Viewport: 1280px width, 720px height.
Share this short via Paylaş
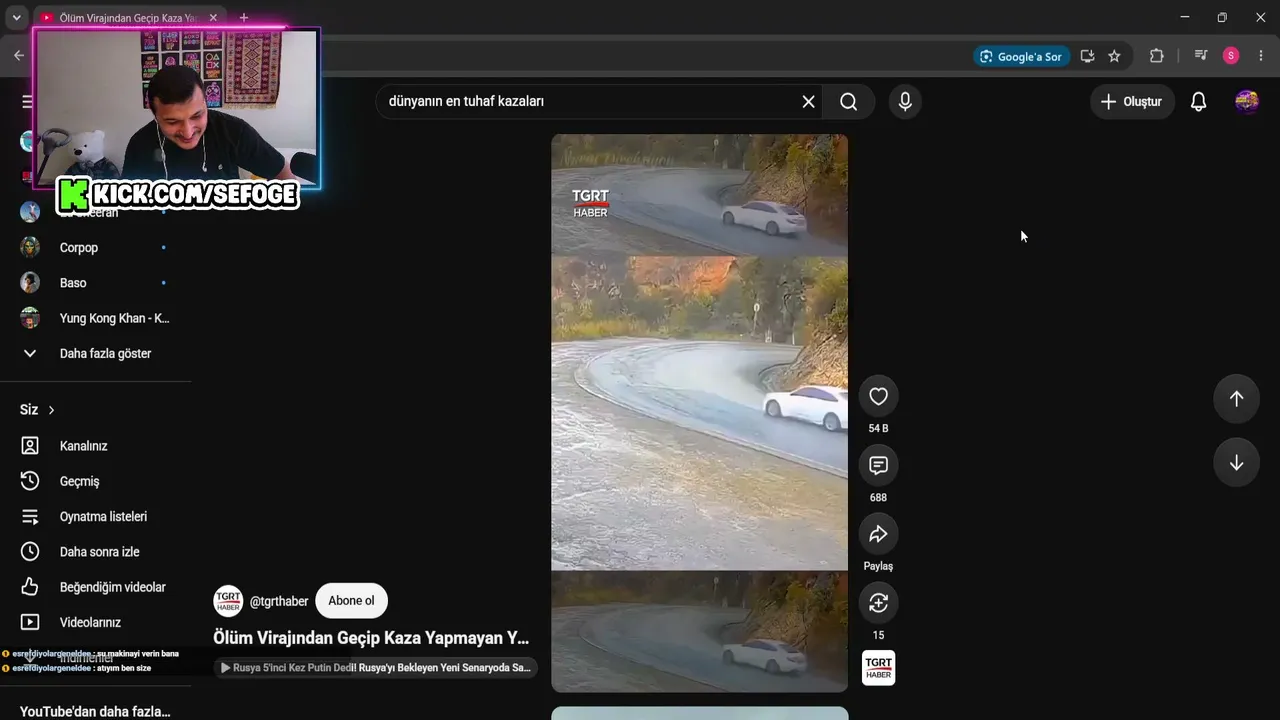coord(878,535)
